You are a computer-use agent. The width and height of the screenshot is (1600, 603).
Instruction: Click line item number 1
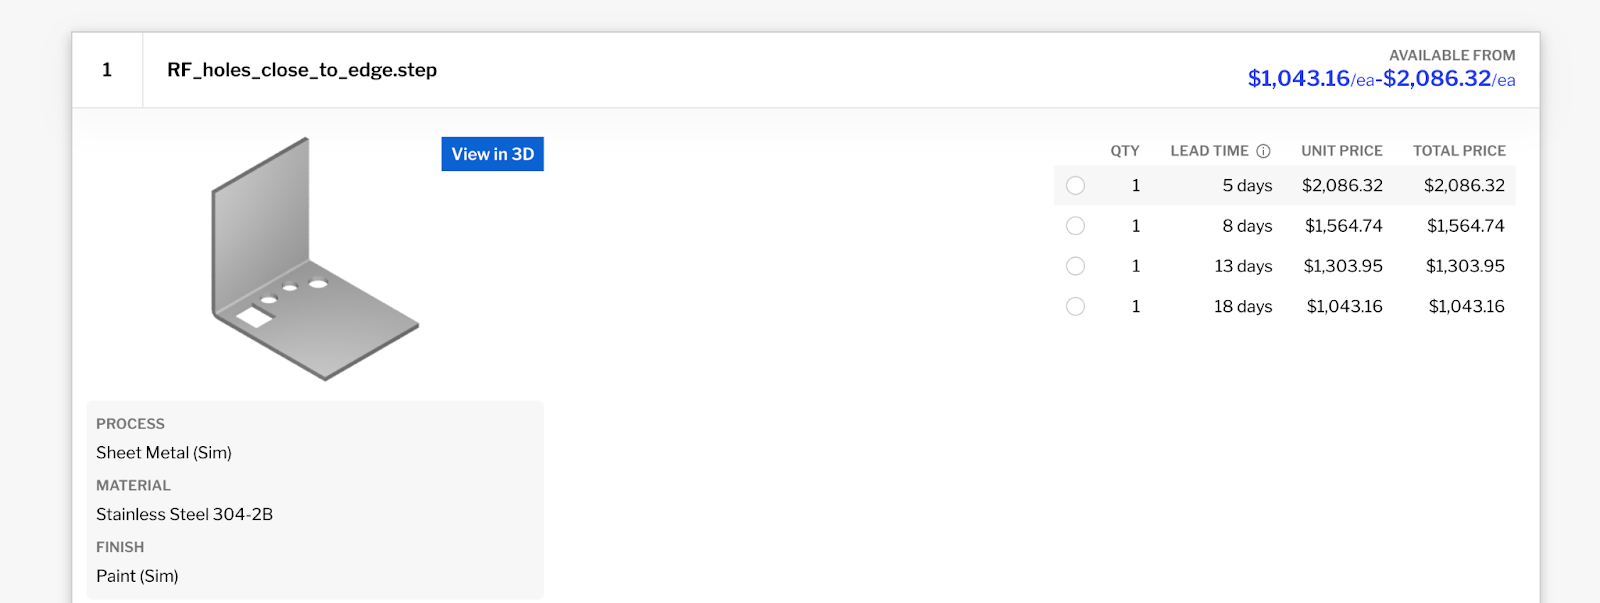pos(107,70)
